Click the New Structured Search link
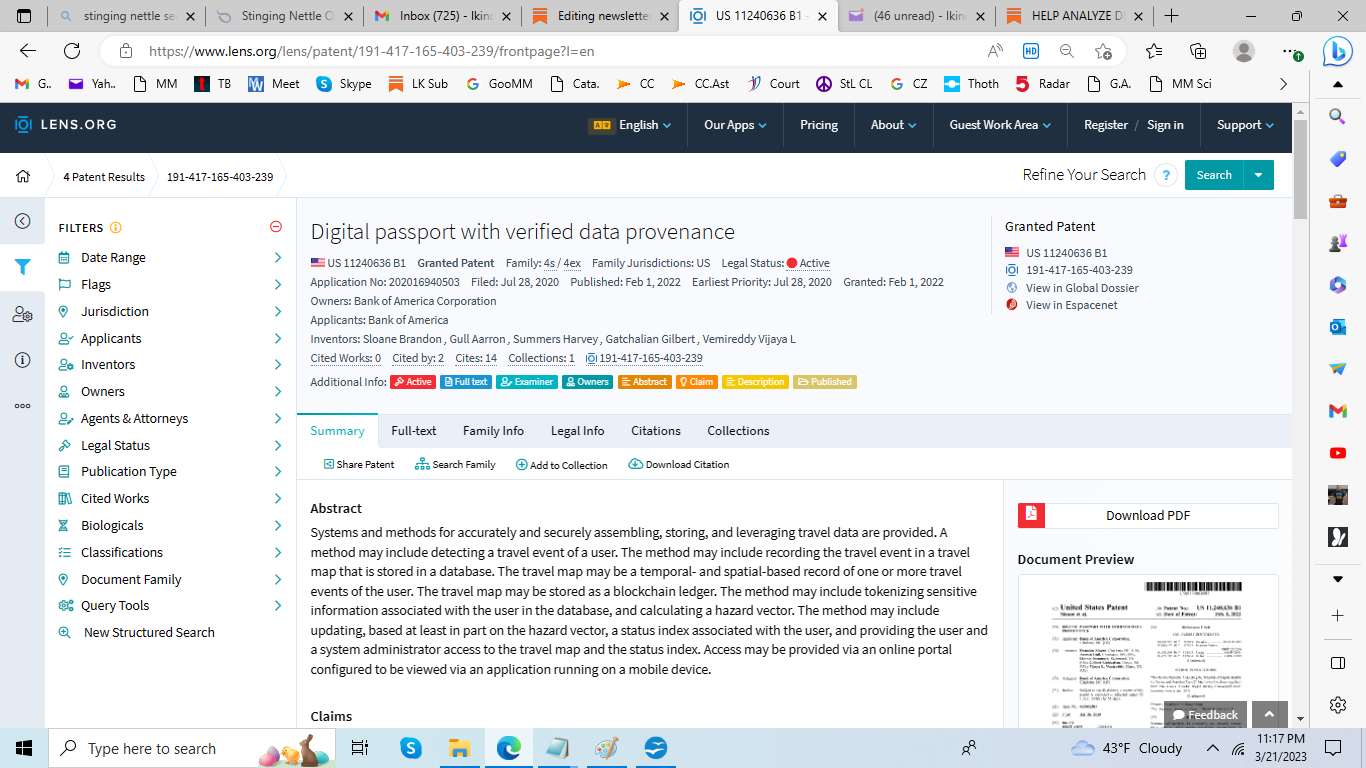This screenshot has height=768, width=1366. click(149, 633)
